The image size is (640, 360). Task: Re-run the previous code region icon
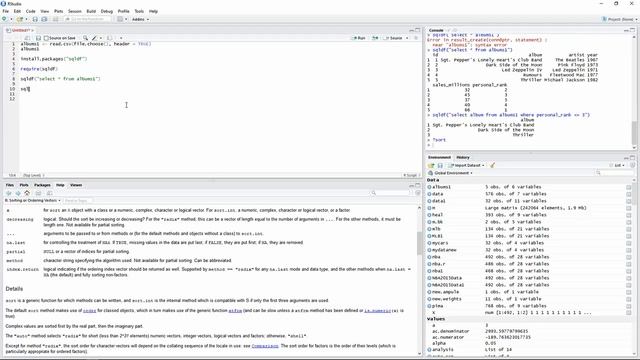pyautogui.click(x=375, y=38)
